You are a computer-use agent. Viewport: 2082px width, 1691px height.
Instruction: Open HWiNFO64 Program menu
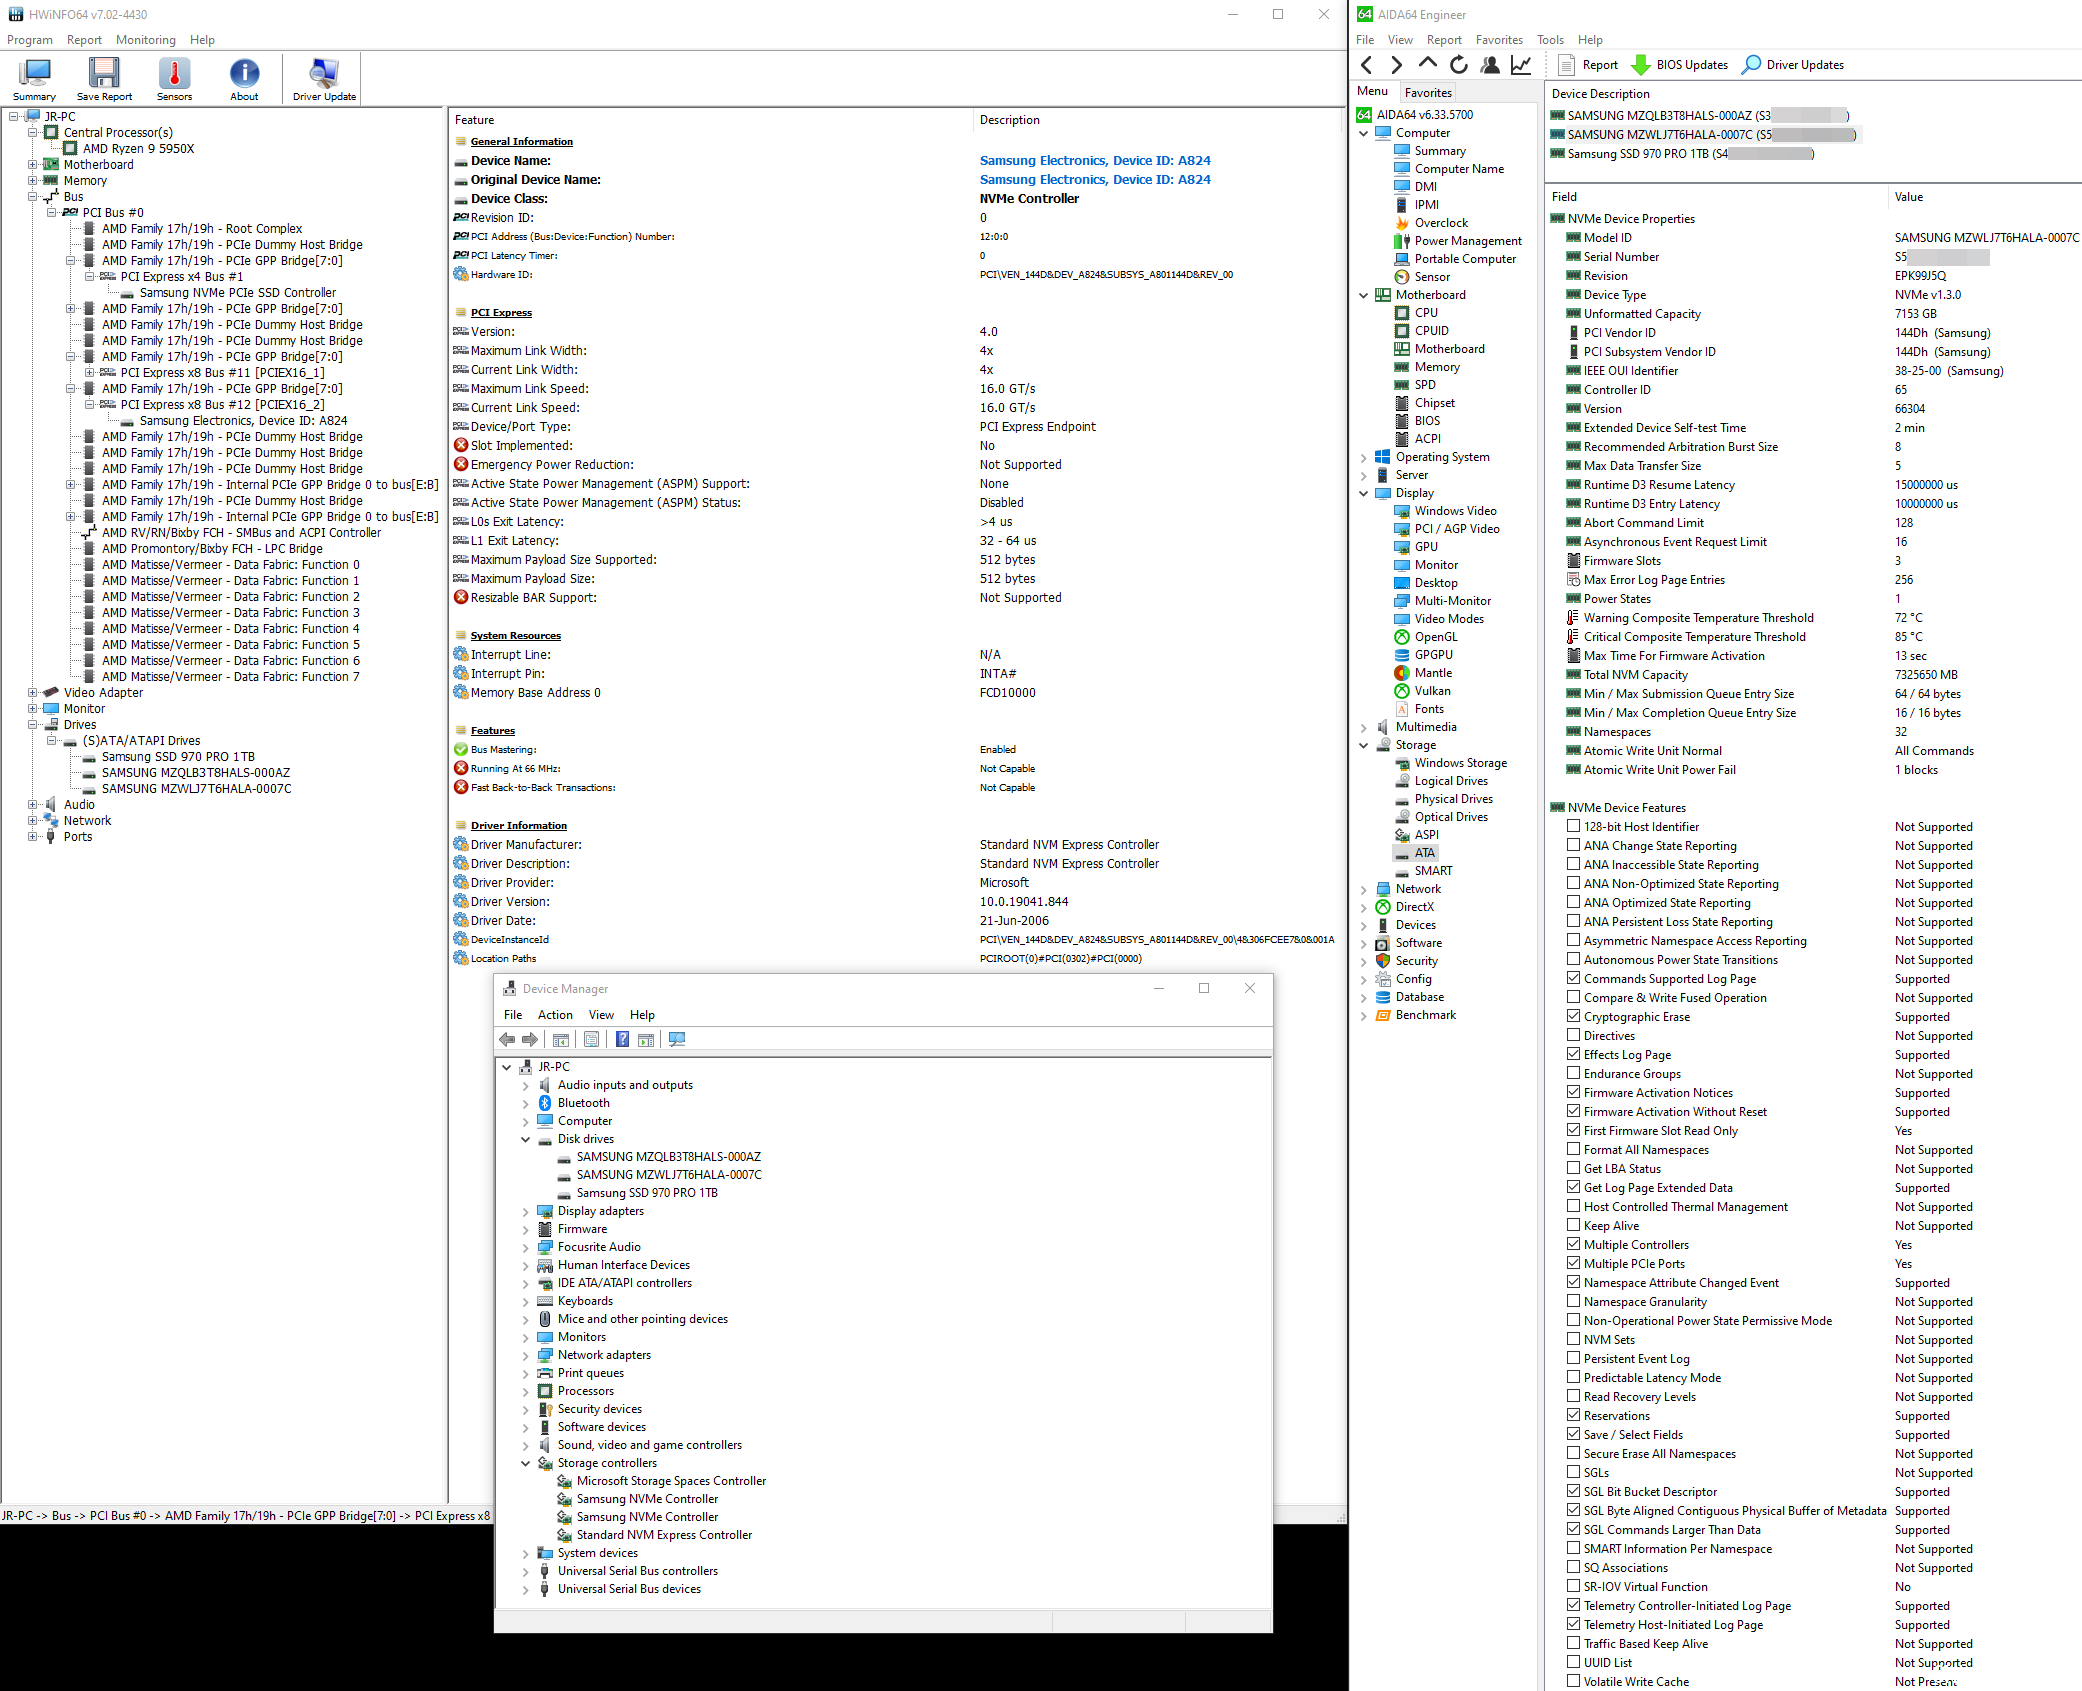coord(30,40)
